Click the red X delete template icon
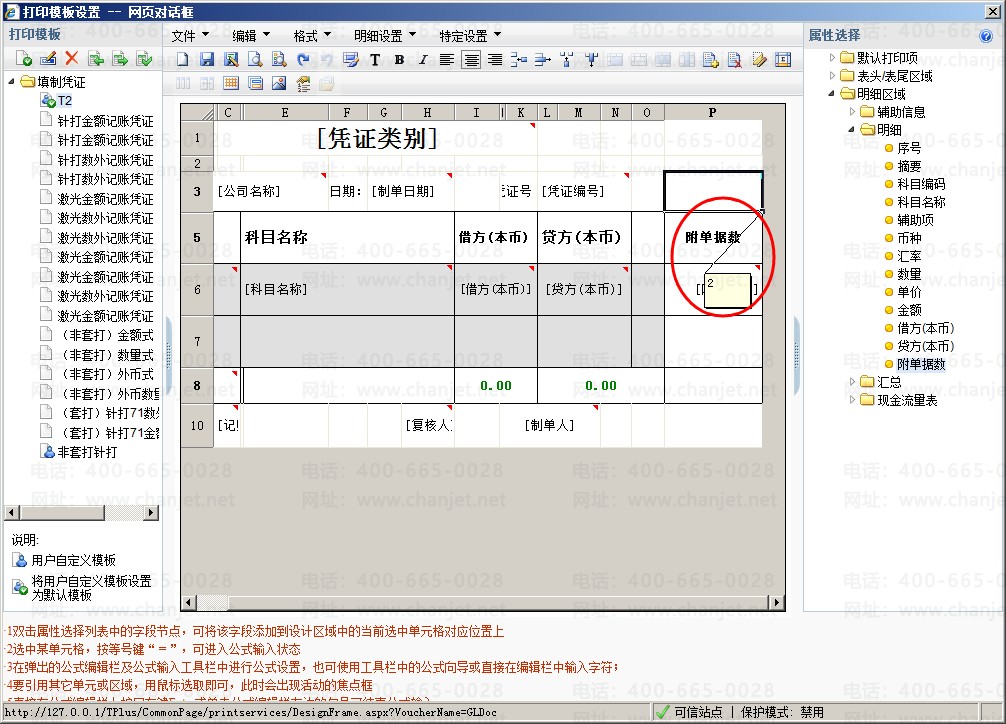This screenshot has height=724, width=1006. point(71,59)
